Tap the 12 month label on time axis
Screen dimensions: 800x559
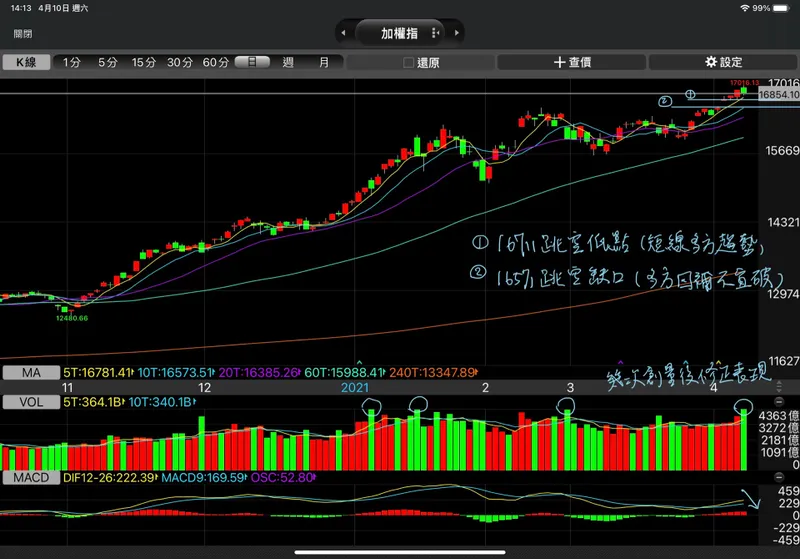pos(205,388)
